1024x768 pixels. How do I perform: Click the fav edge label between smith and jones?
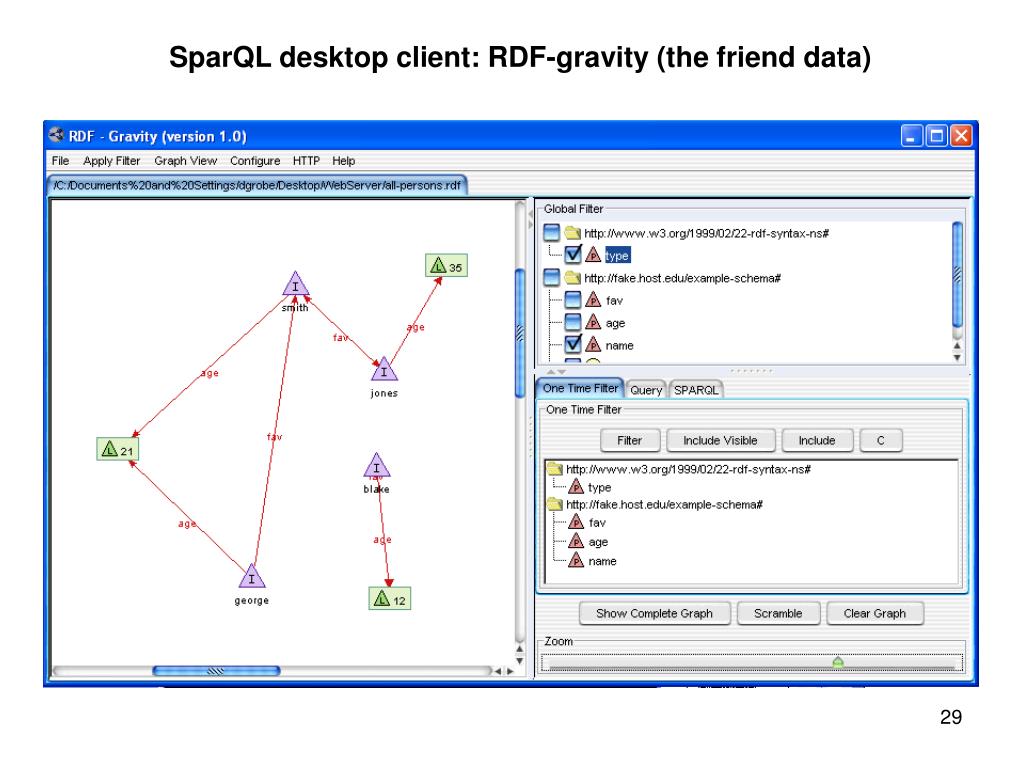[341, 338]
